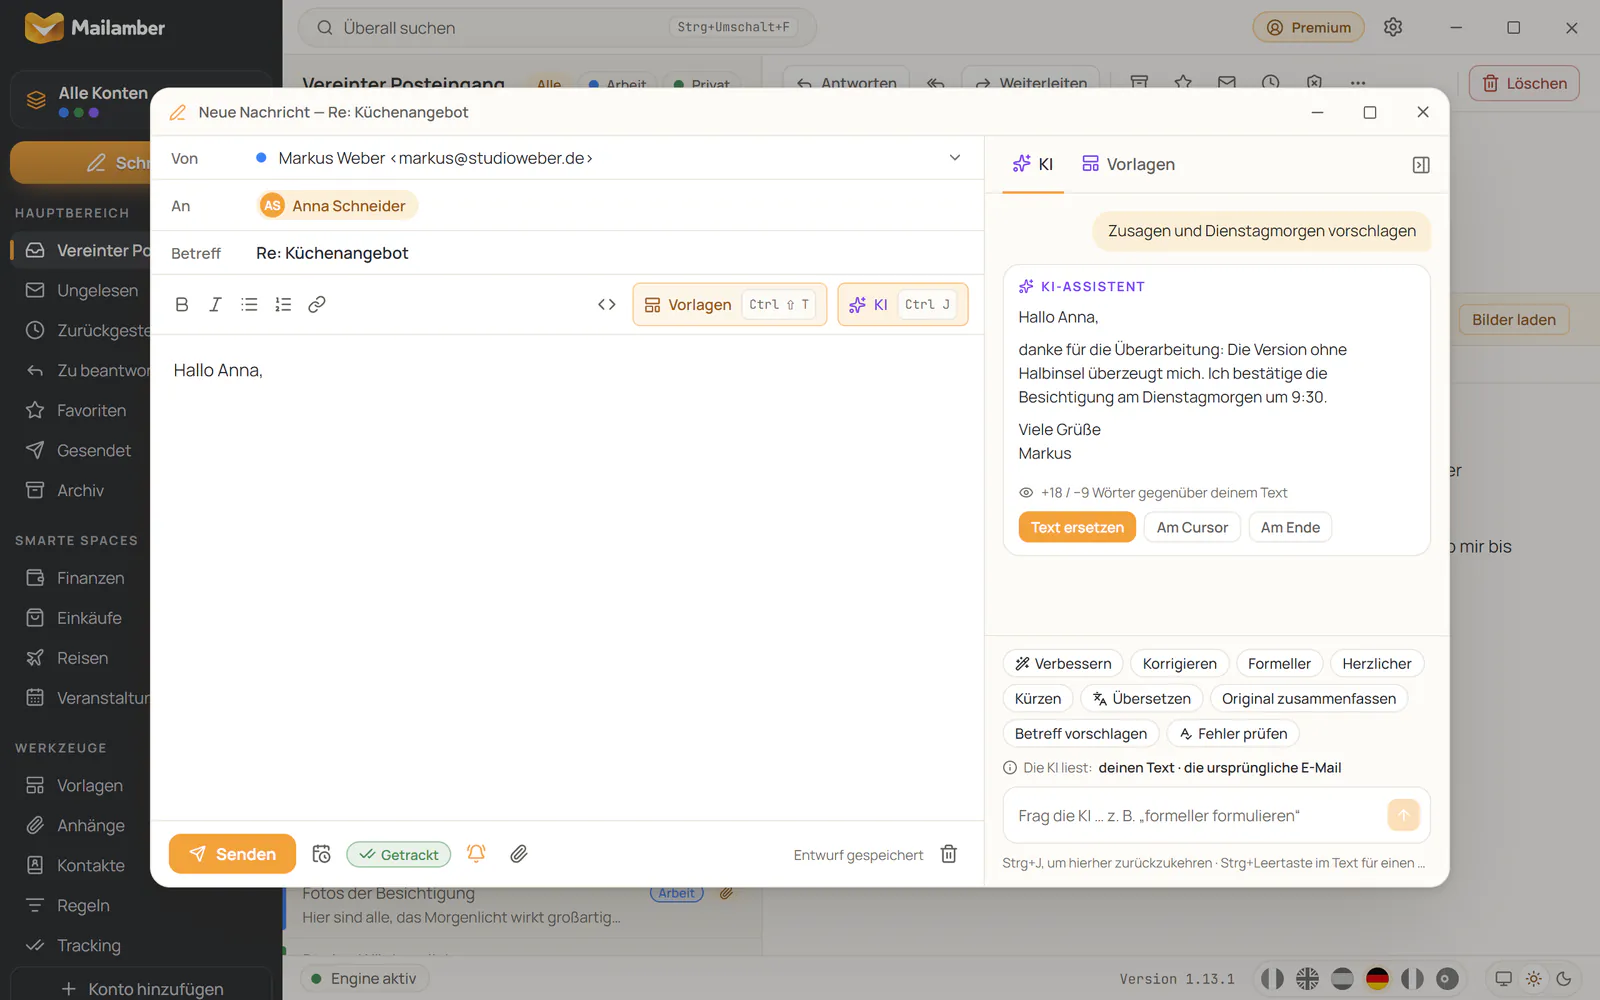Click Fehler prüfen quick action
Screen dimensions: 1600x1000
pyautogui.click(x=1233, y=733)
